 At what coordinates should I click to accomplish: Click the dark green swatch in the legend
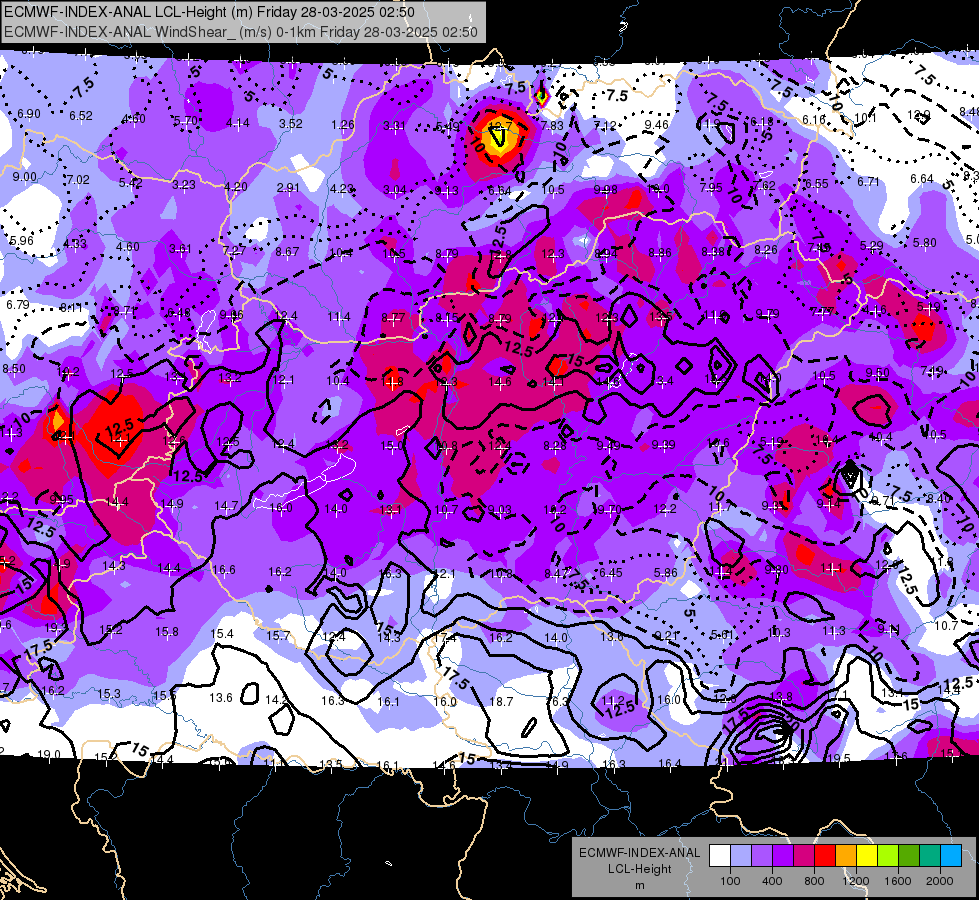coord(909,856)
